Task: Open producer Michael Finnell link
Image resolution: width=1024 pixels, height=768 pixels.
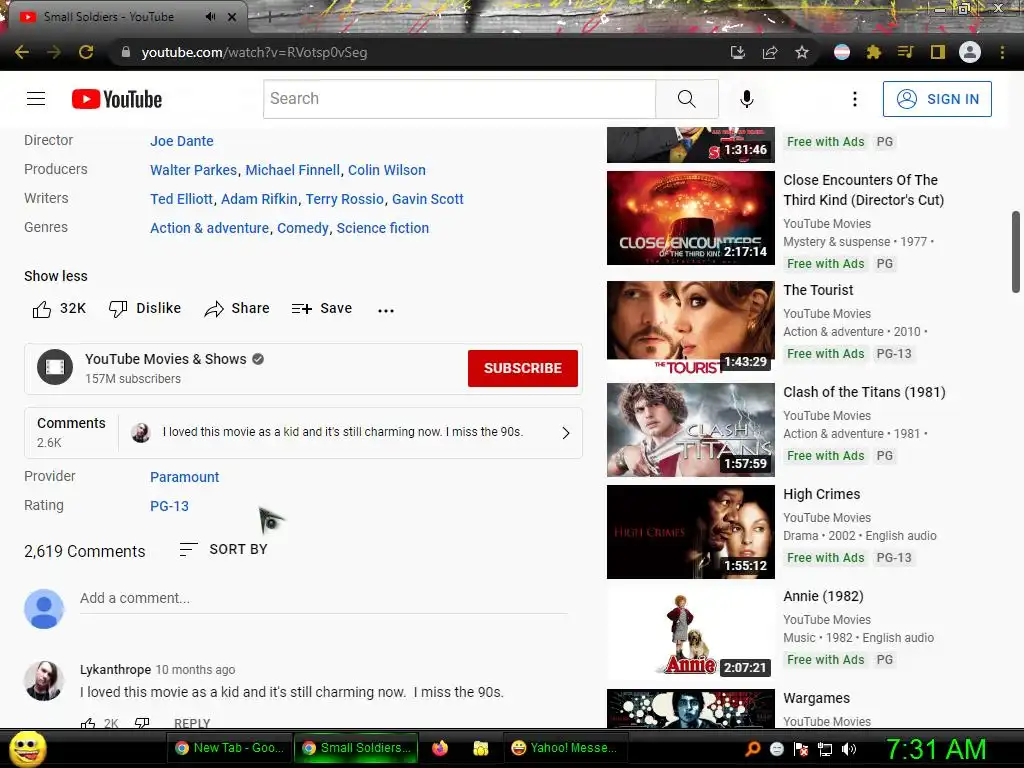Action: click(x=293, y=170)
